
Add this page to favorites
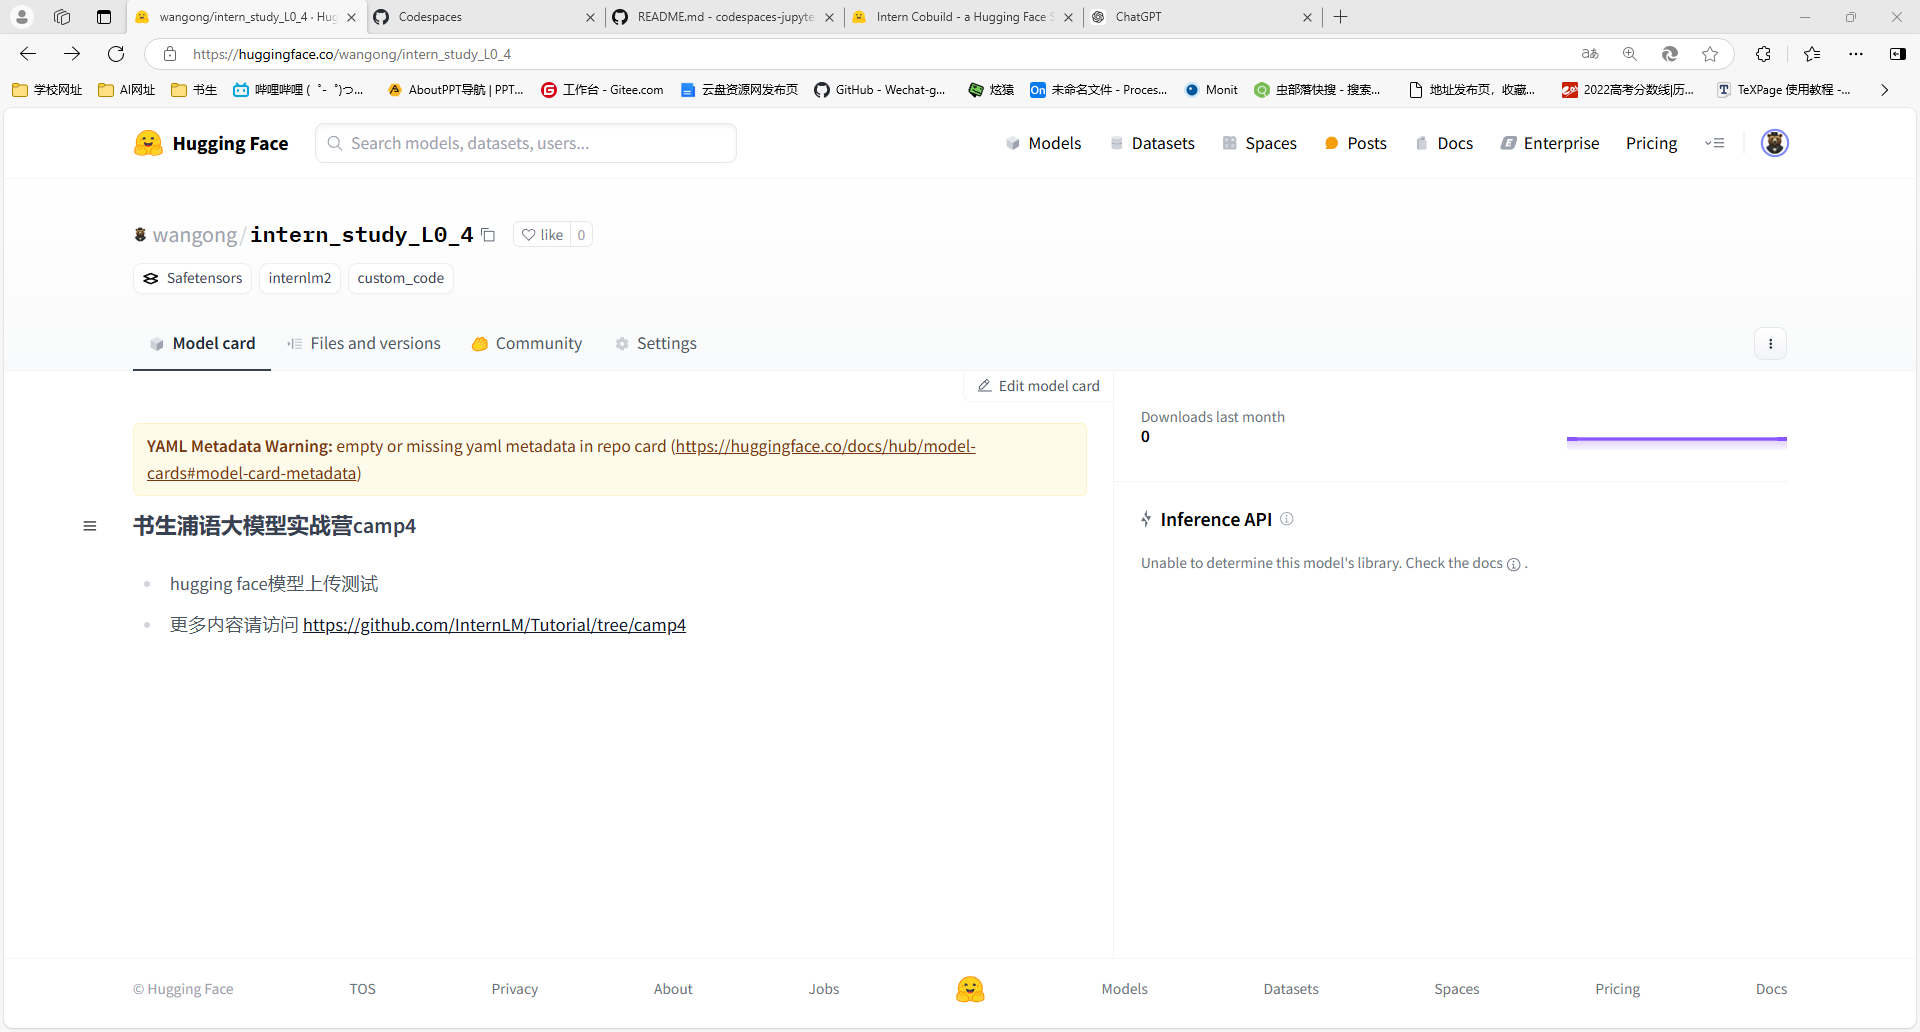pos(1710,54)
